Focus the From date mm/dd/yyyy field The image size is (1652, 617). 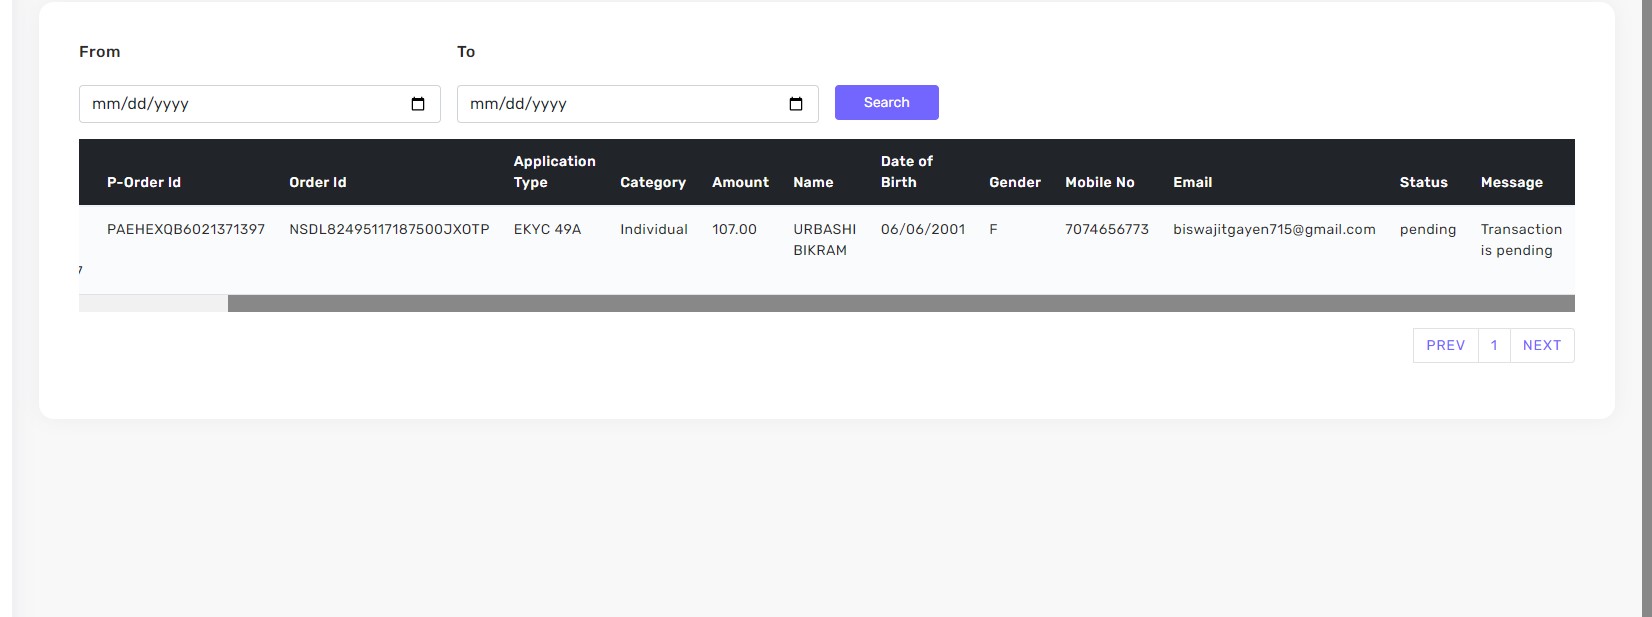pos(240,104)
